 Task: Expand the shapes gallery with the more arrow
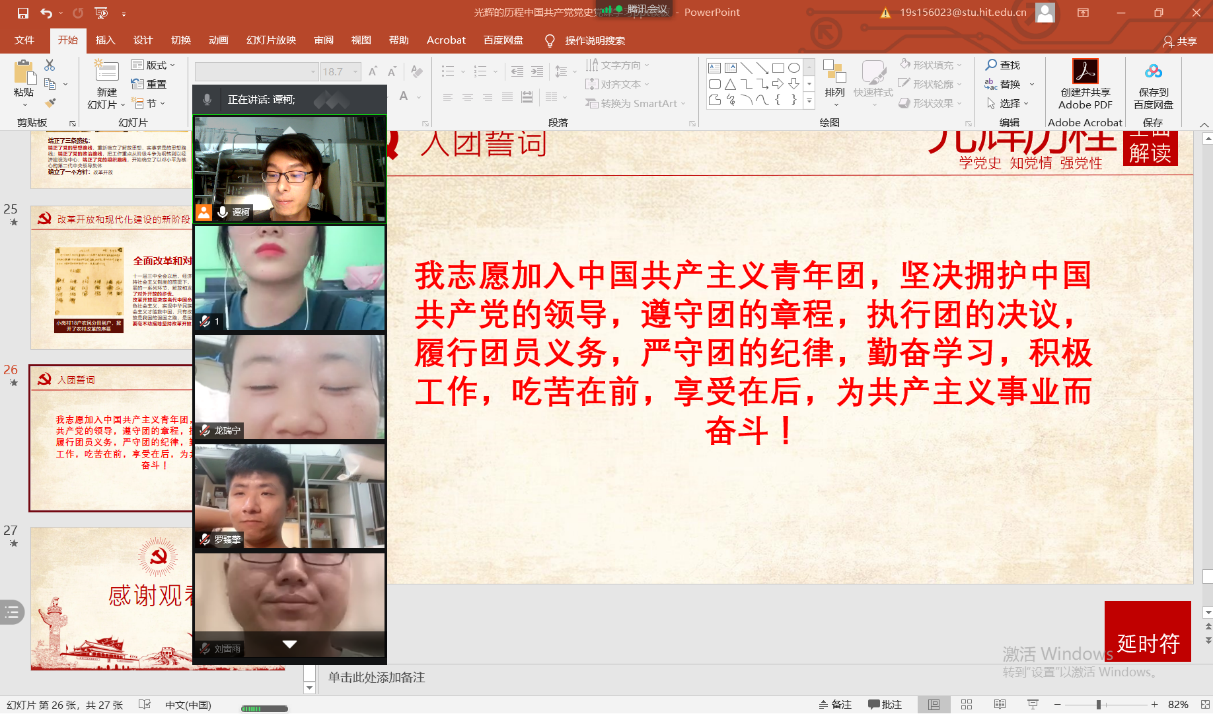pyautogui.click(x=809, y=101)
